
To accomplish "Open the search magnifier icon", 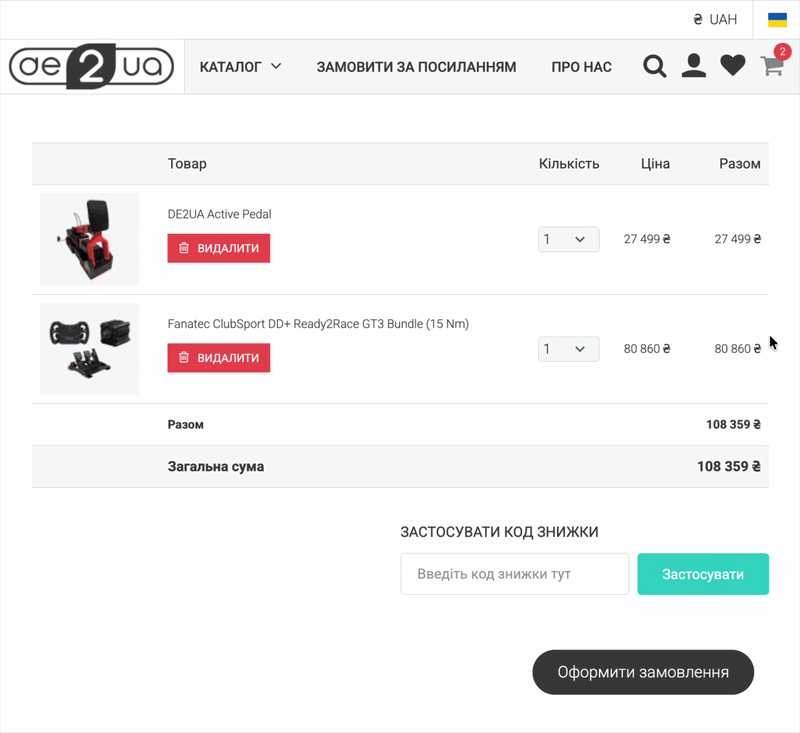I will tap(654, 67).
